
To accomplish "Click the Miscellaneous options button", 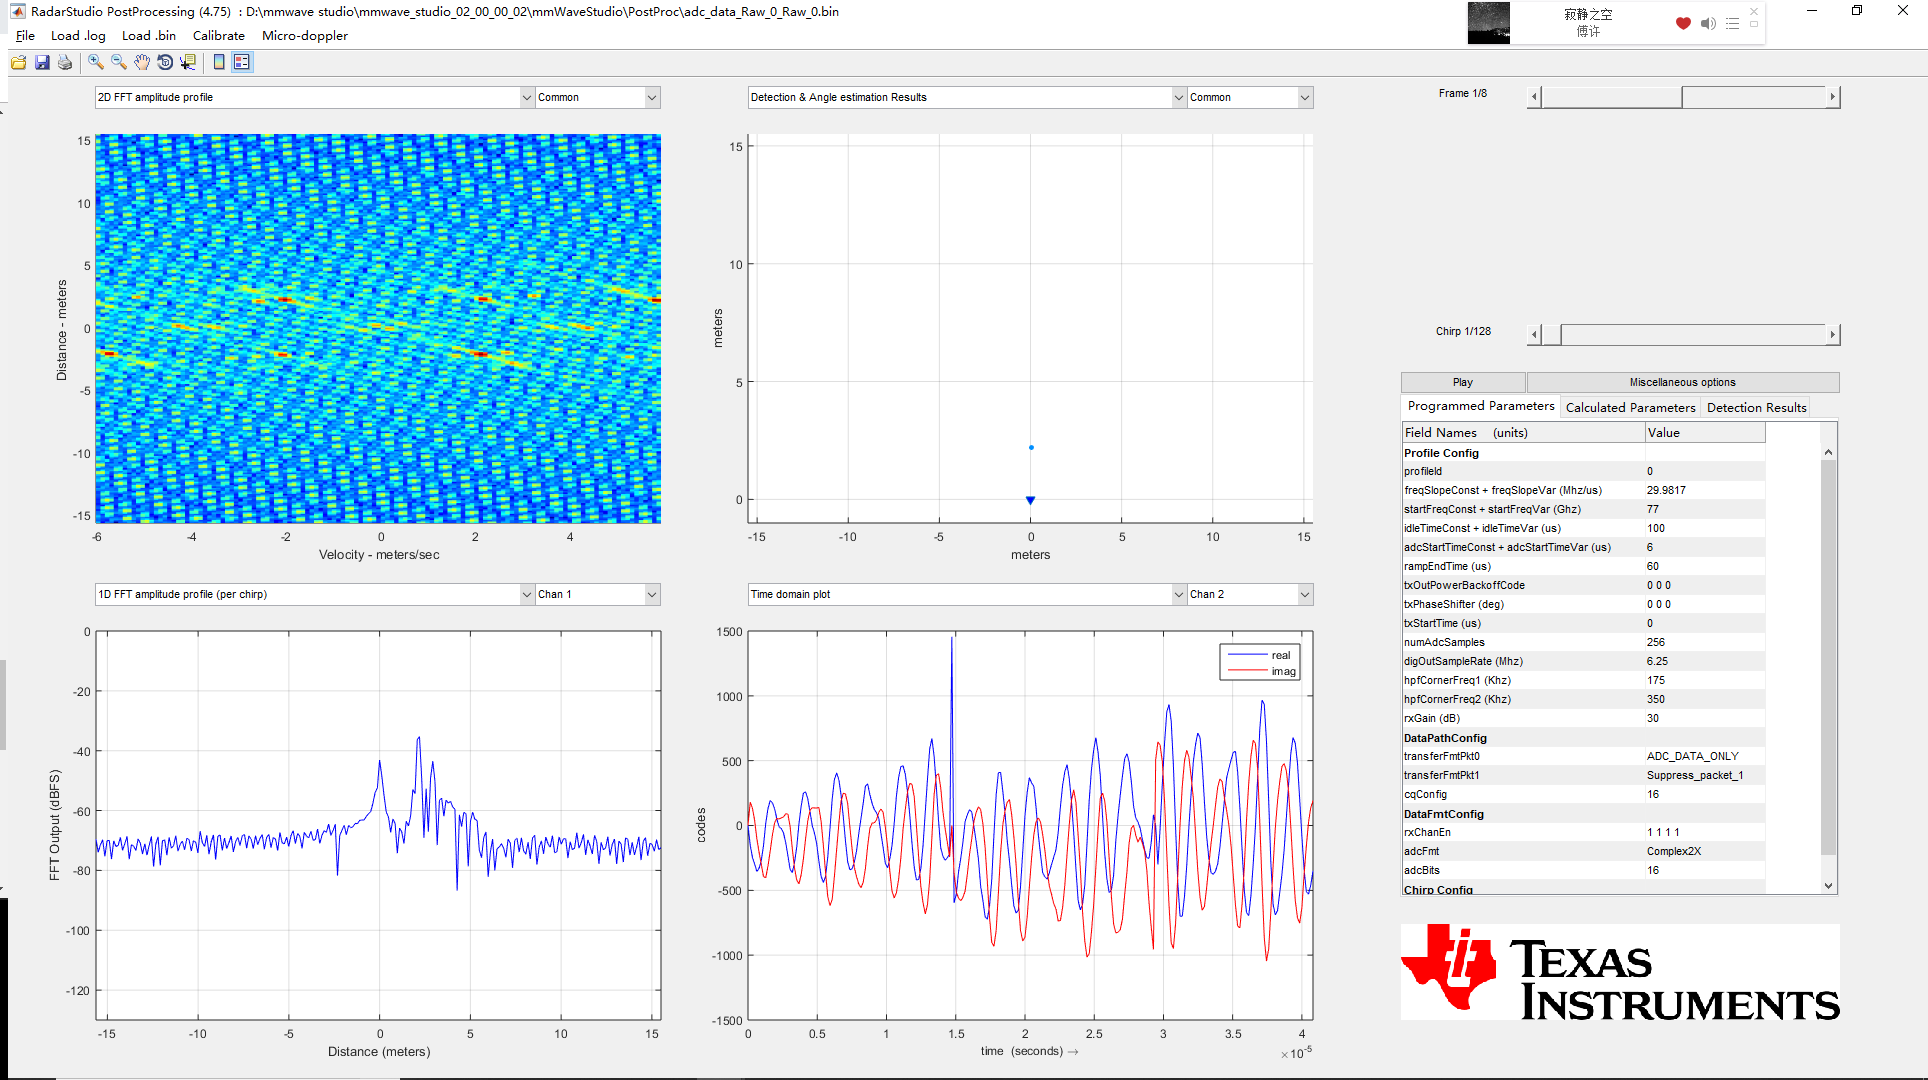I will click(x=1682, y=382).
